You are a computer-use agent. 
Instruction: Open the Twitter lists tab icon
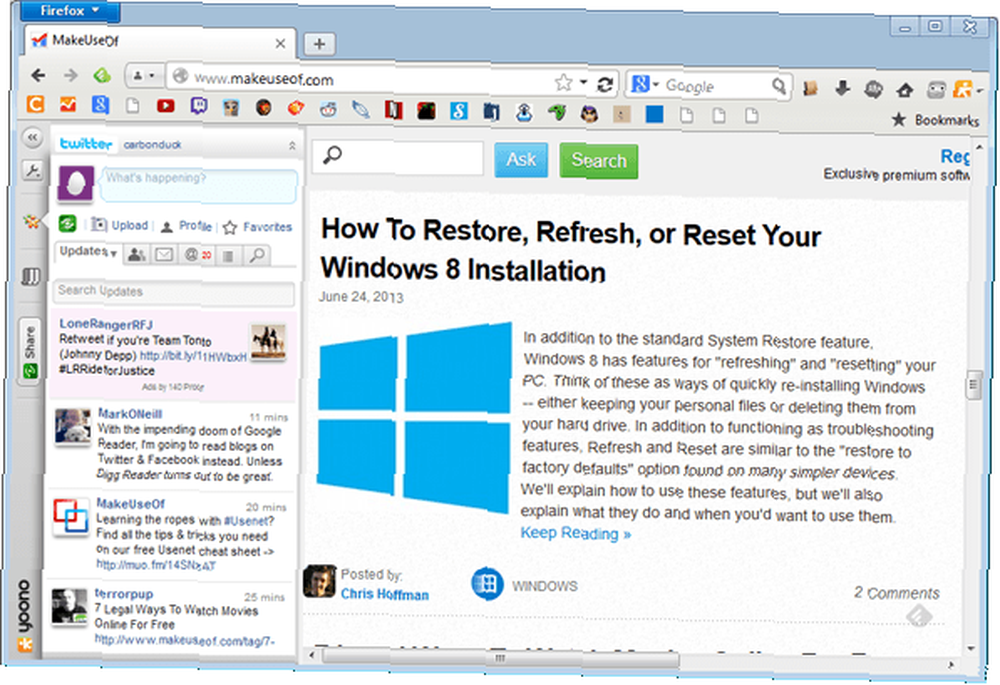pyautogui.click(x=228, y=256)
